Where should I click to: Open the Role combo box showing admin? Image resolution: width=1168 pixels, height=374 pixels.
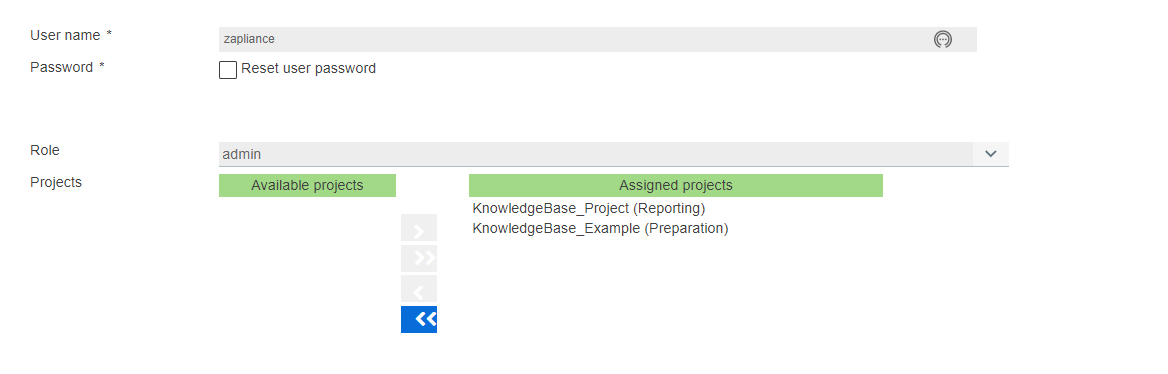click(x=614, y=154)
